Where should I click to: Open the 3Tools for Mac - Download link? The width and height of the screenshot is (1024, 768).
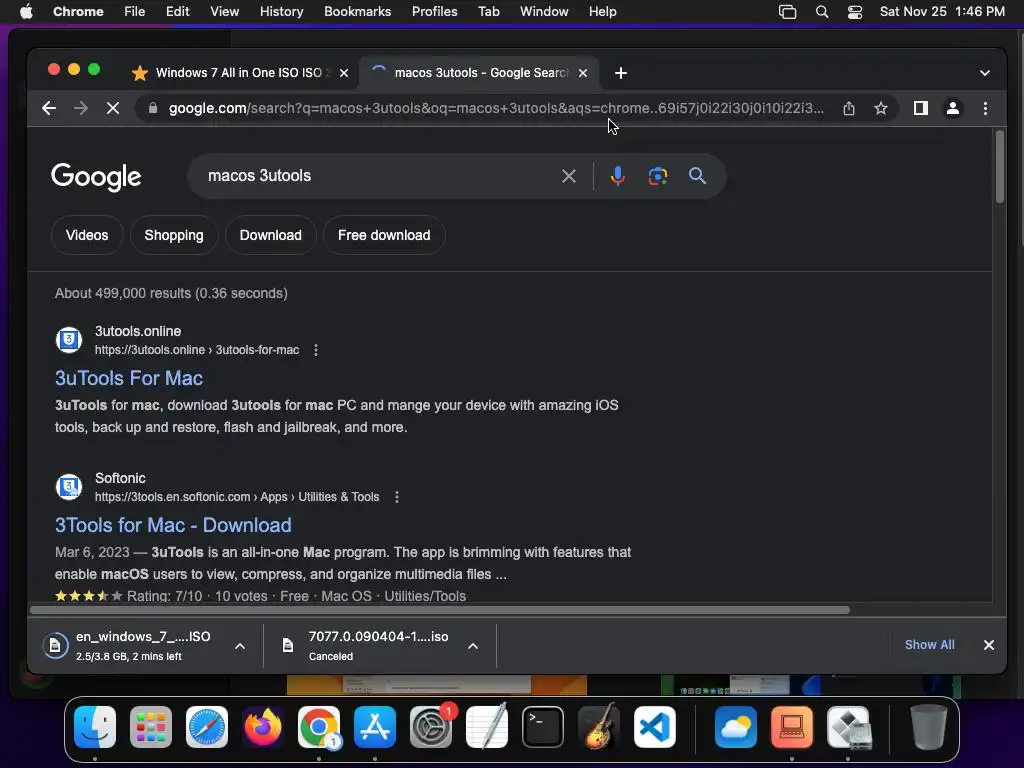[x=173, y=525]
